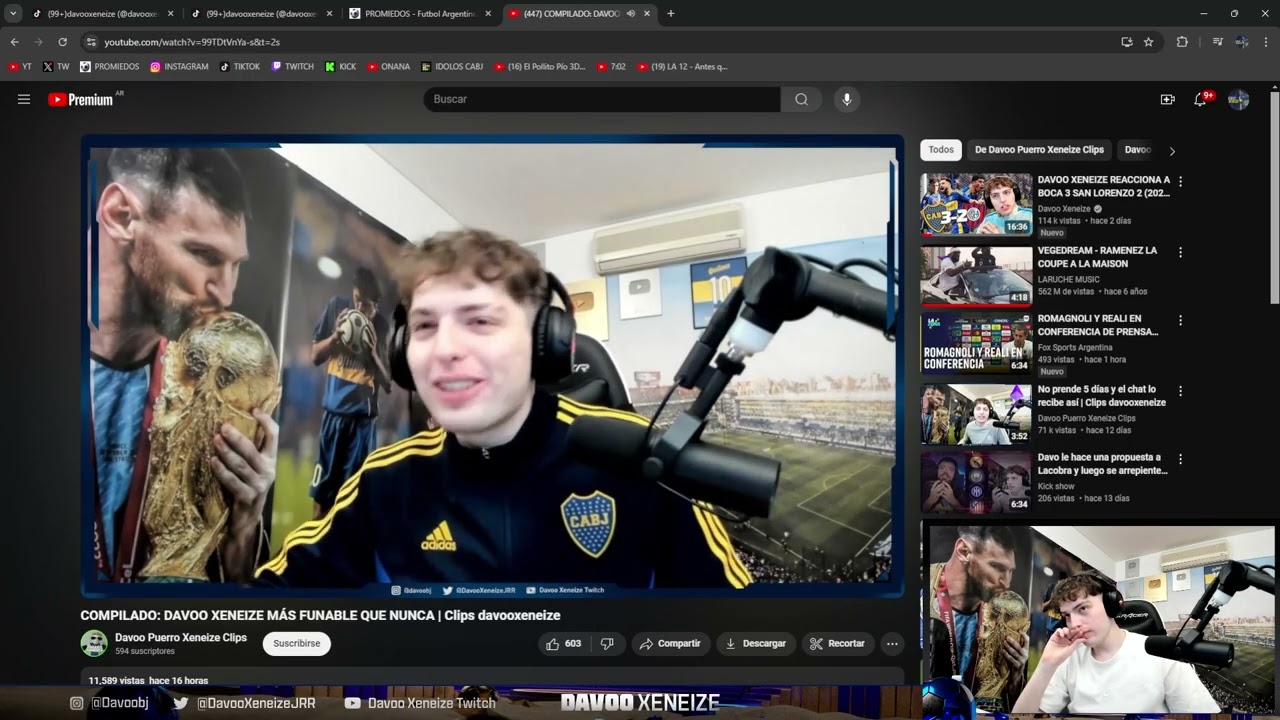Open options for DAVOO XENEIZE REACCIONA video
This screenshot has height=720, width=1280.
coord(1180,182)
